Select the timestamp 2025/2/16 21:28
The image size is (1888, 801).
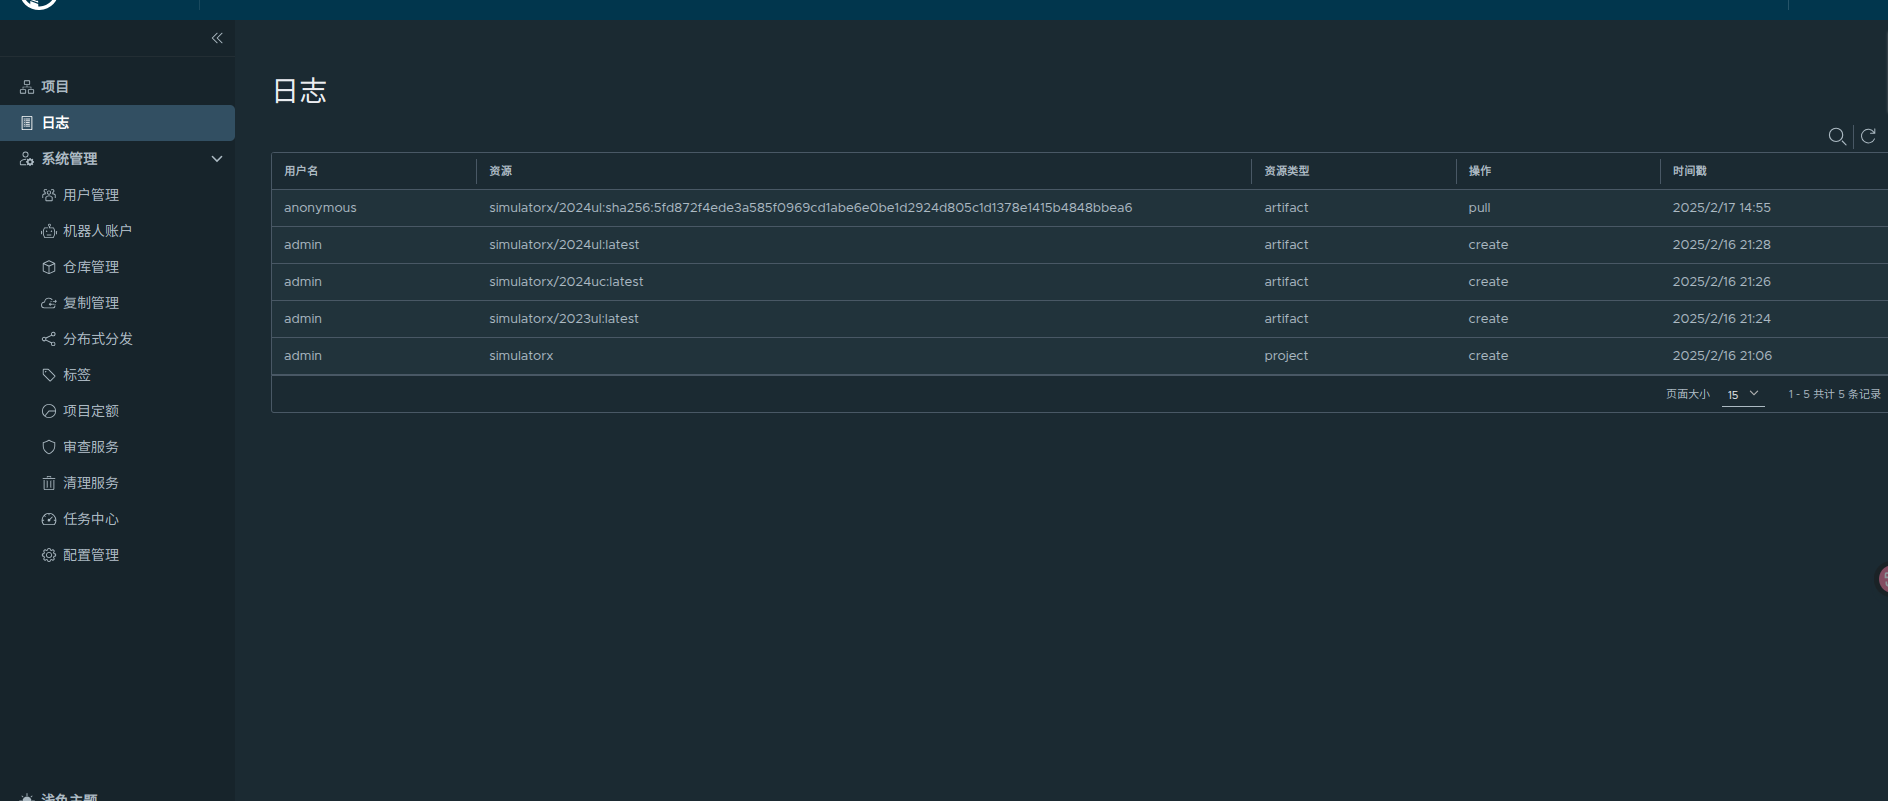[x=1722, y=245]
